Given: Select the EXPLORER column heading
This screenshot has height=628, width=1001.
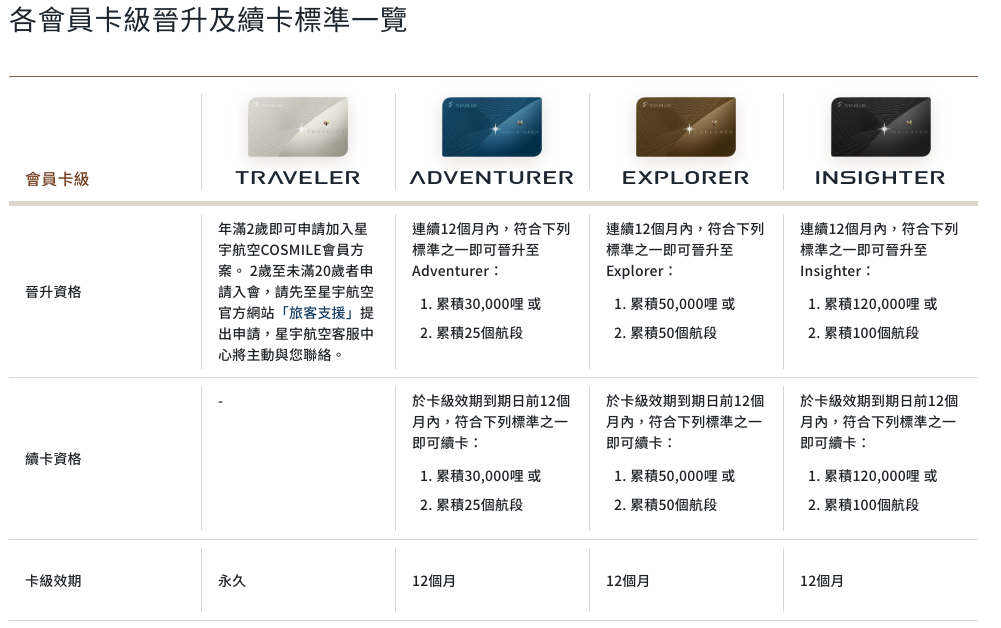Looking at the screenshot, I should (686, 177).
